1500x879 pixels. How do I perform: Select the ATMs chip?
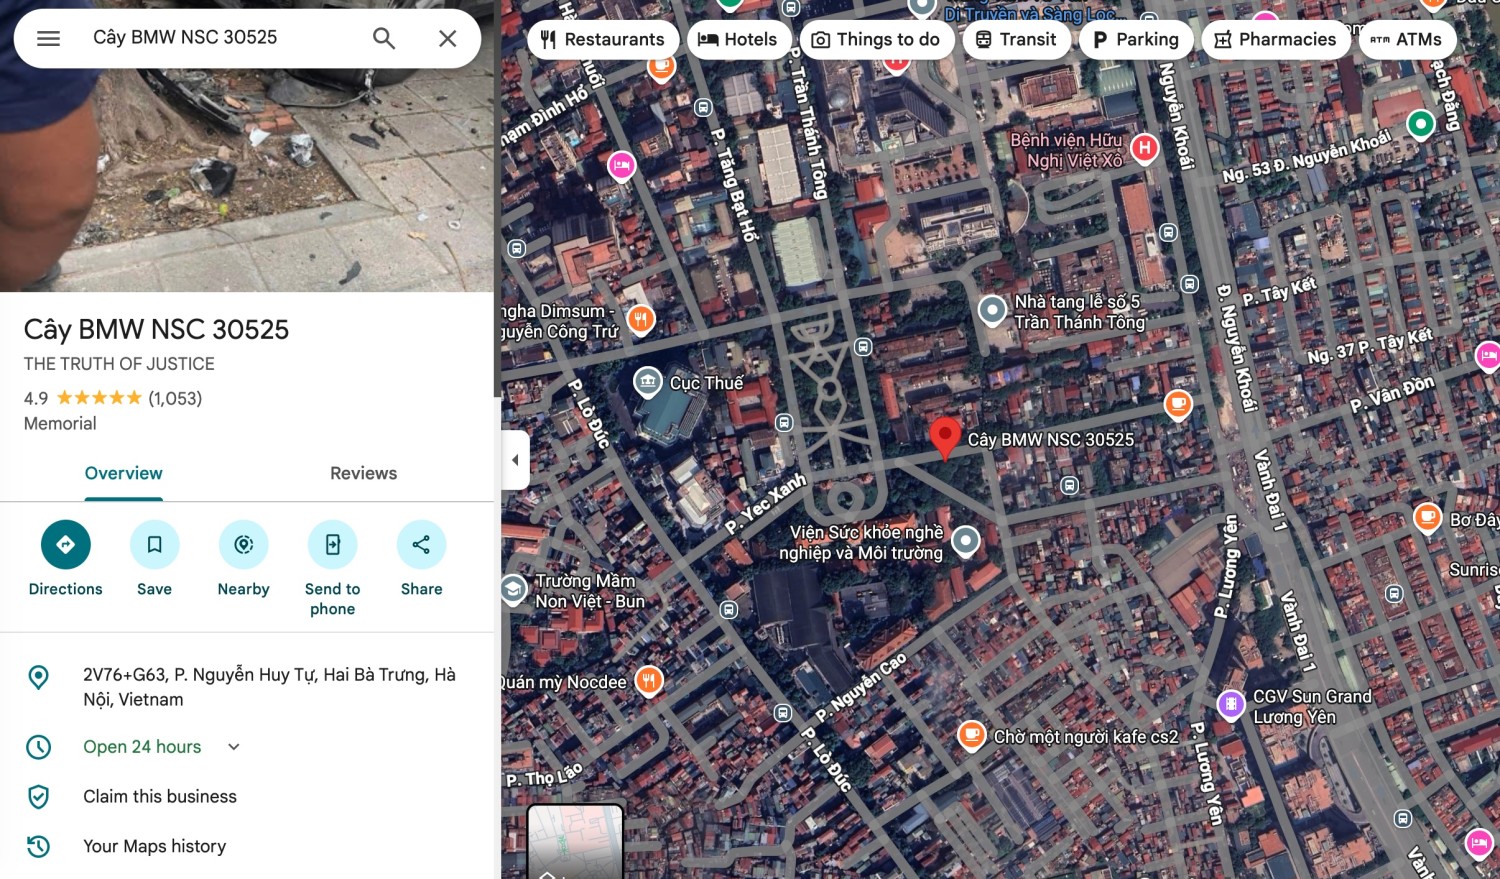click(1407, 39)
